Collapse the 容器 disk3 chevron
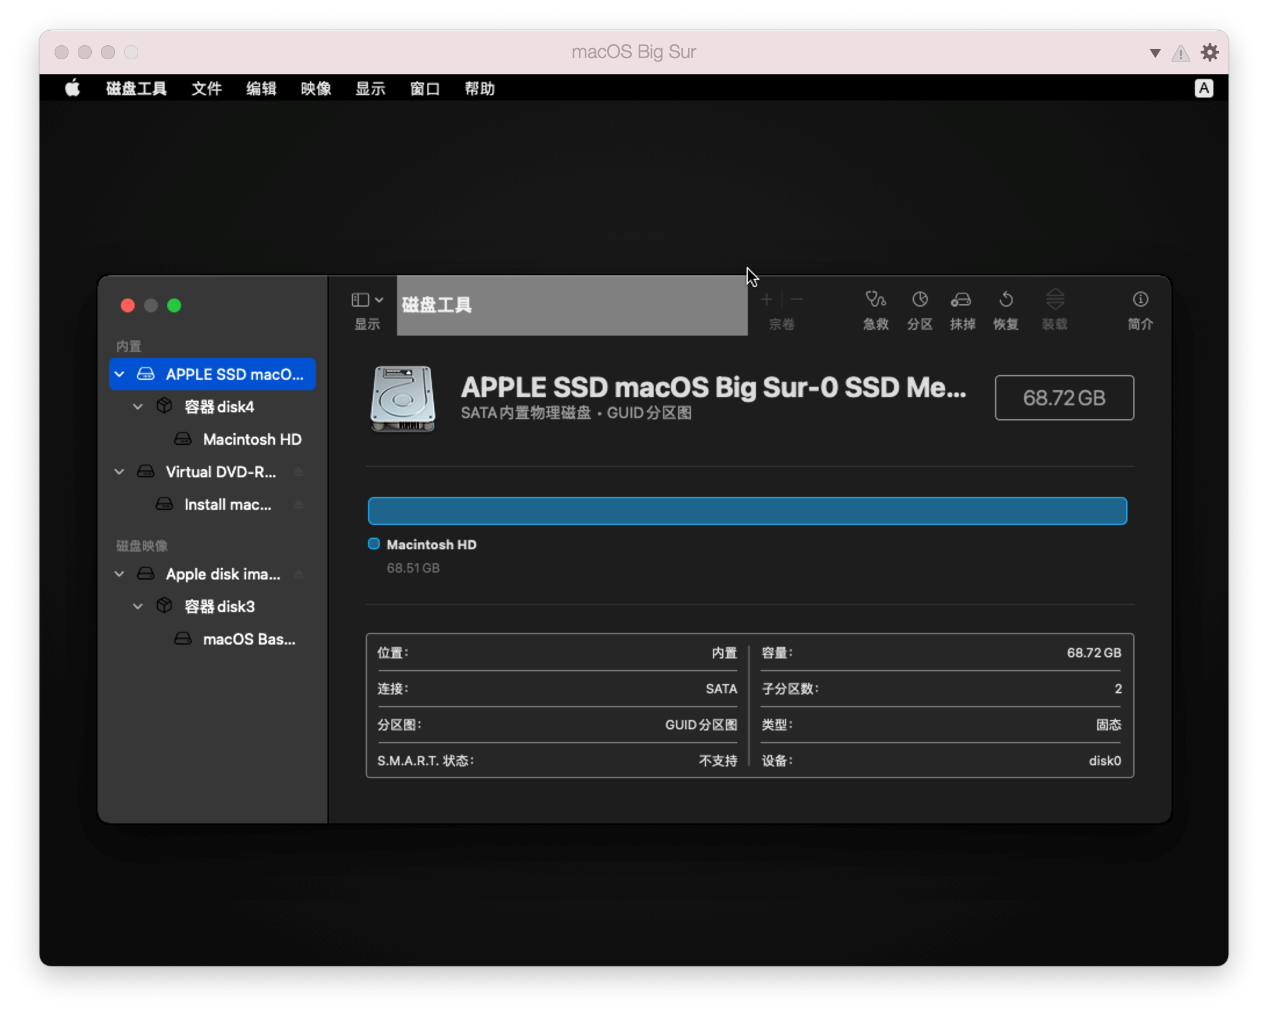 (x=138, y=607)
